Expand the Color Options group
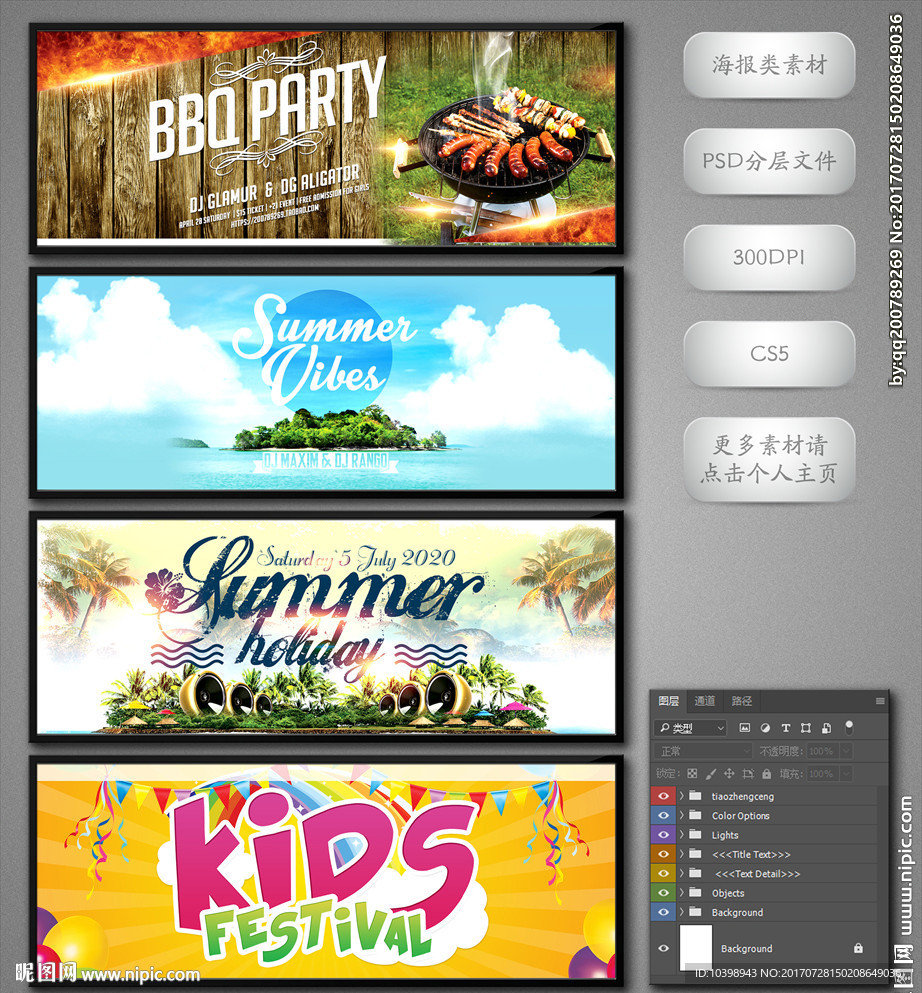This screenshot has width=922, height=993. pos(681,816)
